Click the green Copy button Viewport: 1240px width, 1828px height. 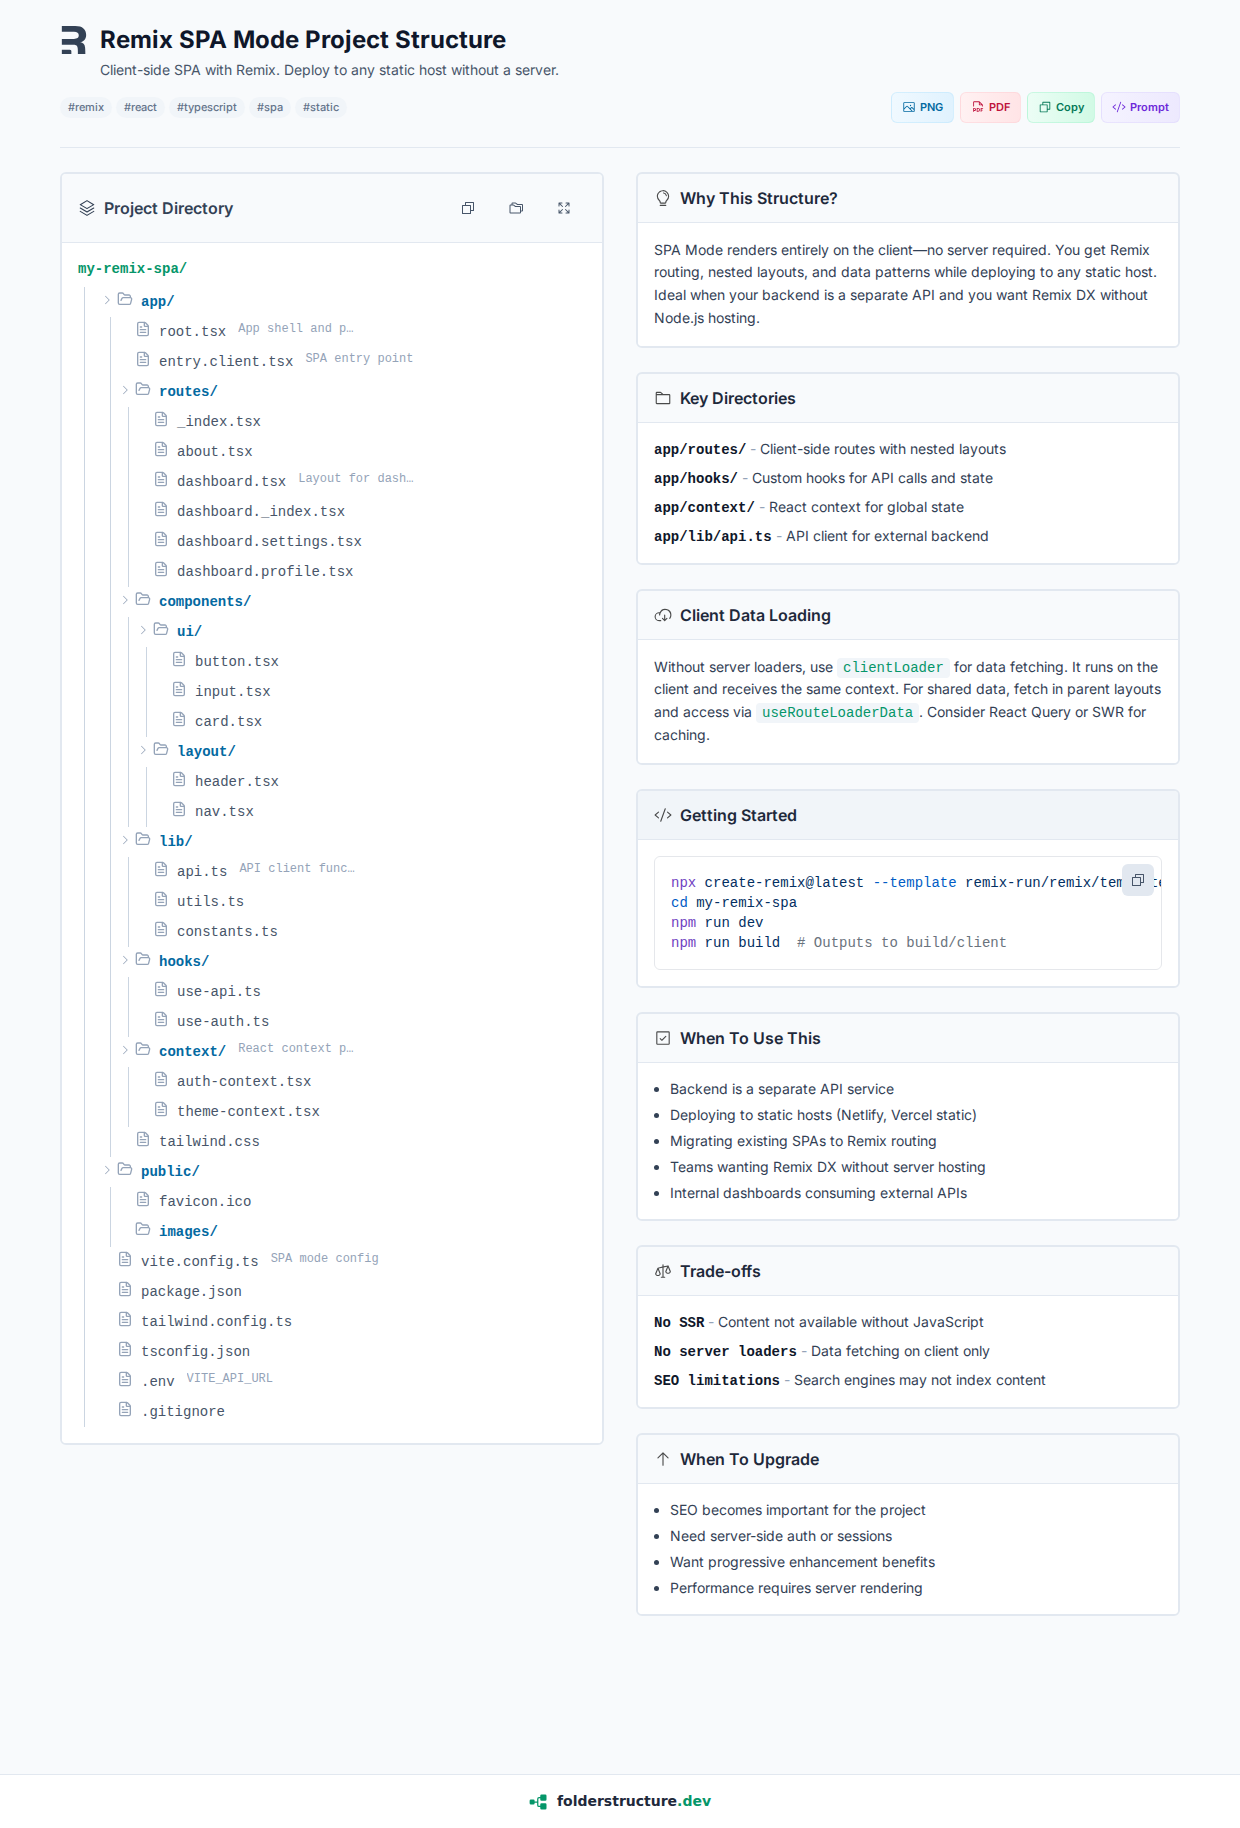tap(1061, 107)
